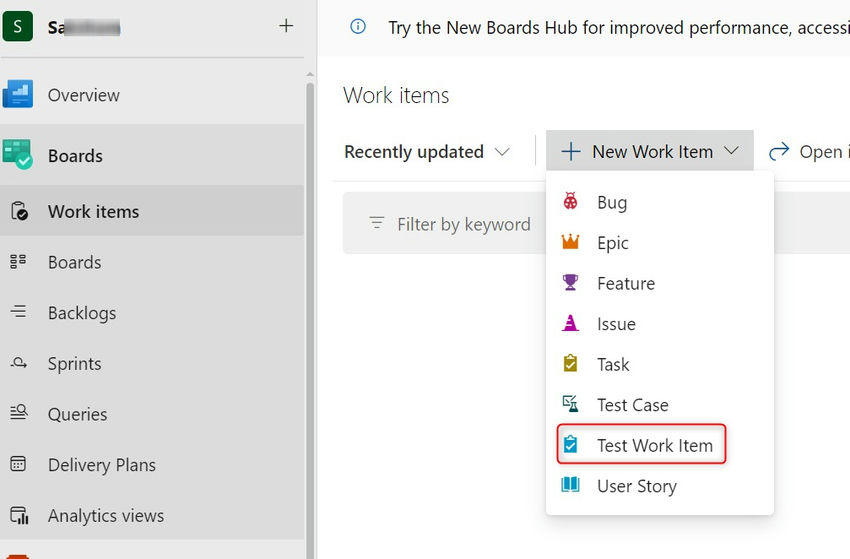The width and height of the screenshot is (850, 559).
Task: Click the Epic crown icon
Action: point(570,243)
